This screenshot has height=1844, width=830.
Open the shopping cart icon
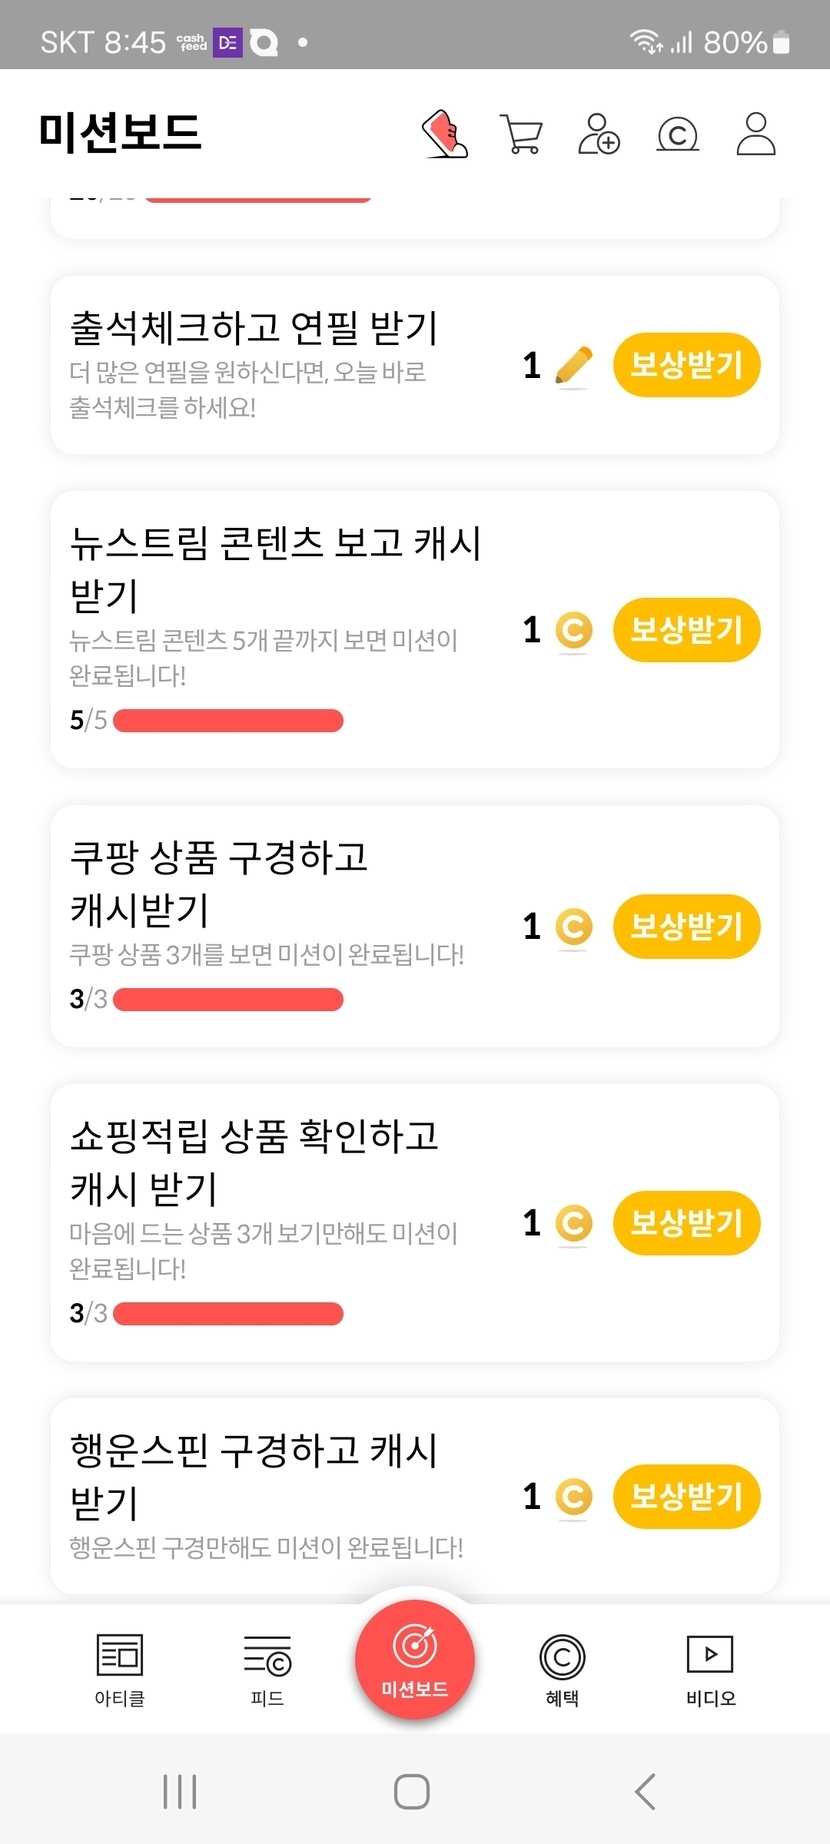(521, 134)
